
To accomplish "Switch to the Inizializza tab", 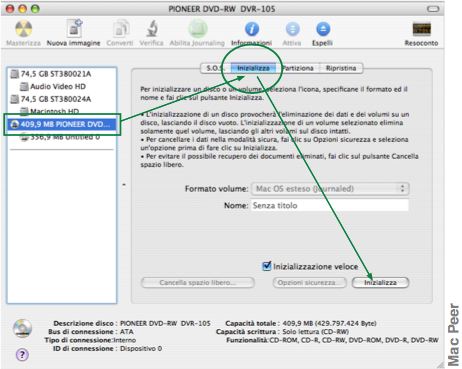I will point(253,68).
